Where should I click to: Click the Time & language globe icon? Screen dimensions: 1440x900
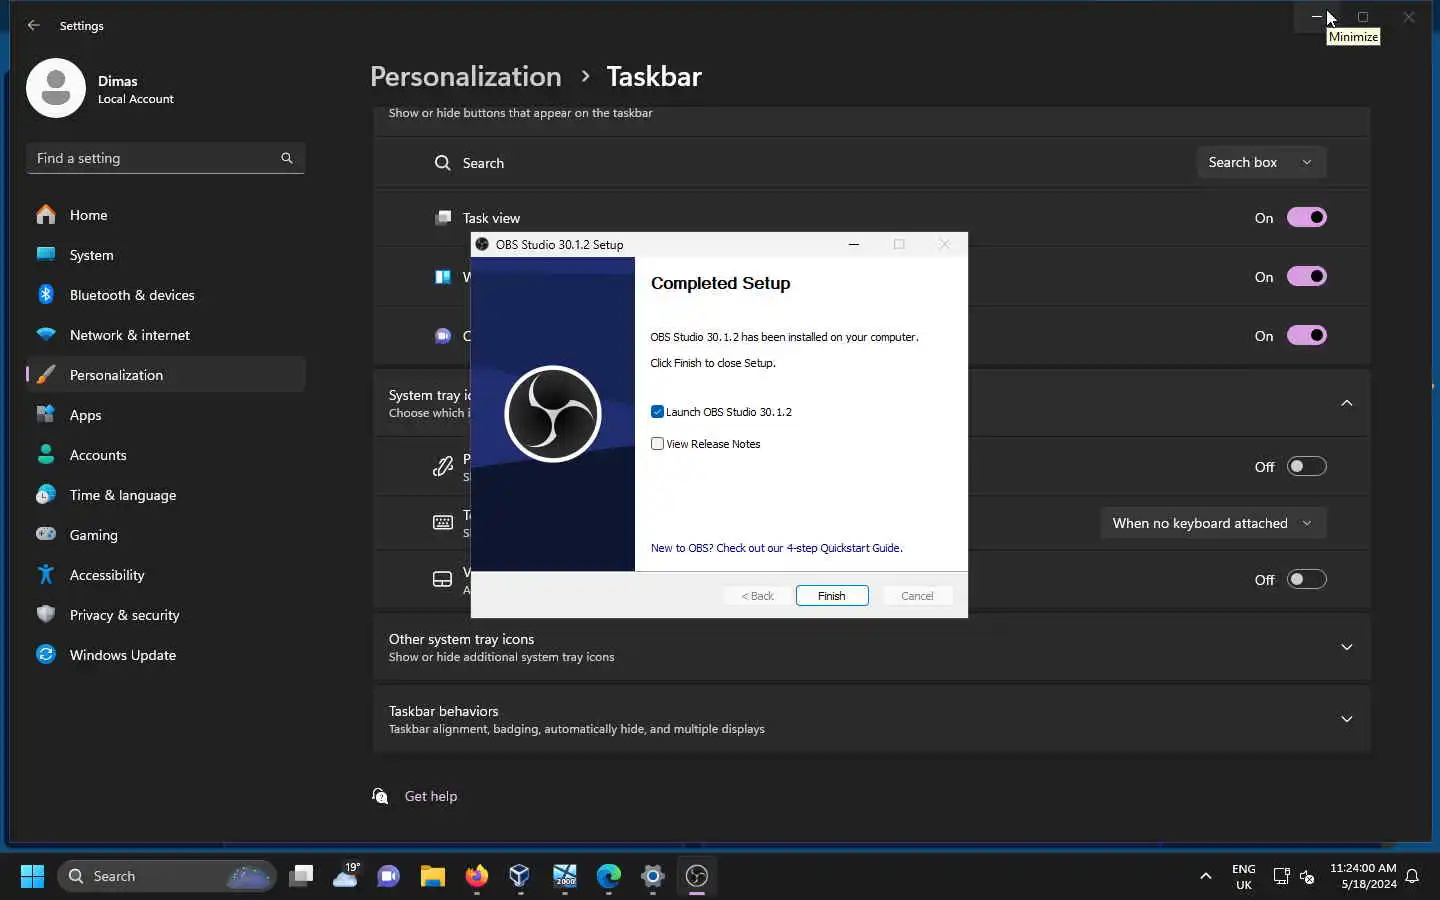pyautogui.click(x=46, y=495)
